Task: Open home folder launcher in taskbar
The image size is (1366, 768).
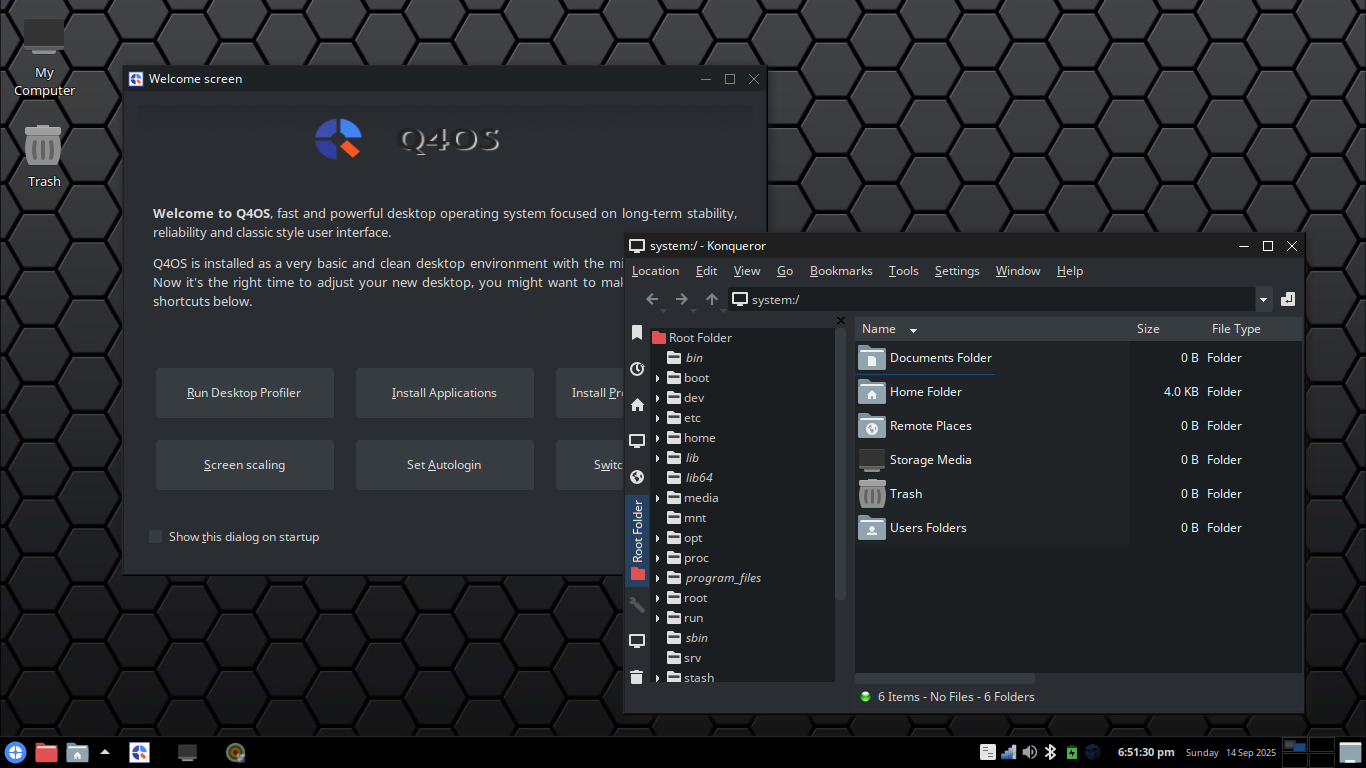Action: pos(77,752)
